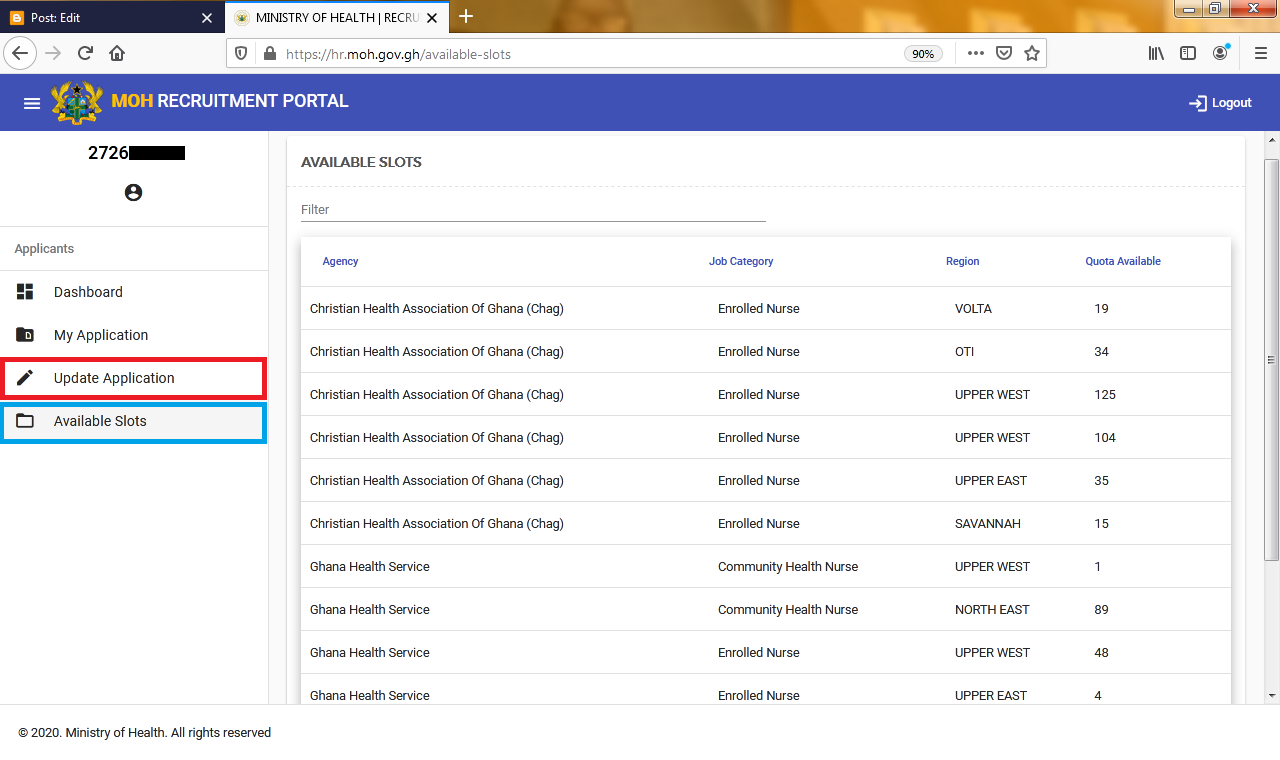Toggle the Firefox sidebar view
Image resolution: width=1280 pixels, height=760 pixels.
[x=1188, y=53]
